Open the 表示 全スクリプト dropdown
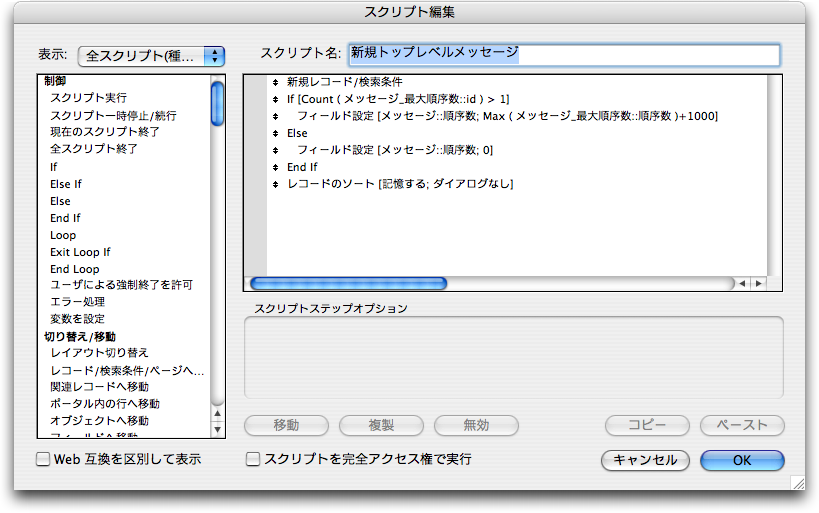This screenshot has width=819, height=513. tap(151, 56)
